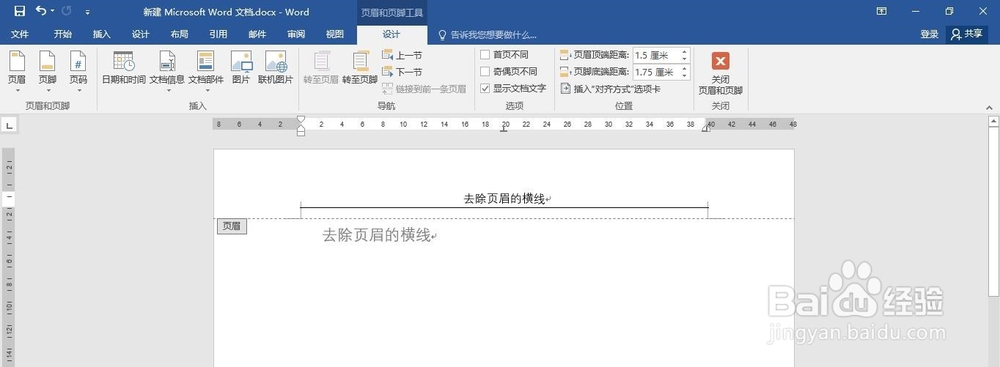Viewport: 1000px width, 367px height.
Task: Click the 页眉 header label tag
Action: point(232,226)
